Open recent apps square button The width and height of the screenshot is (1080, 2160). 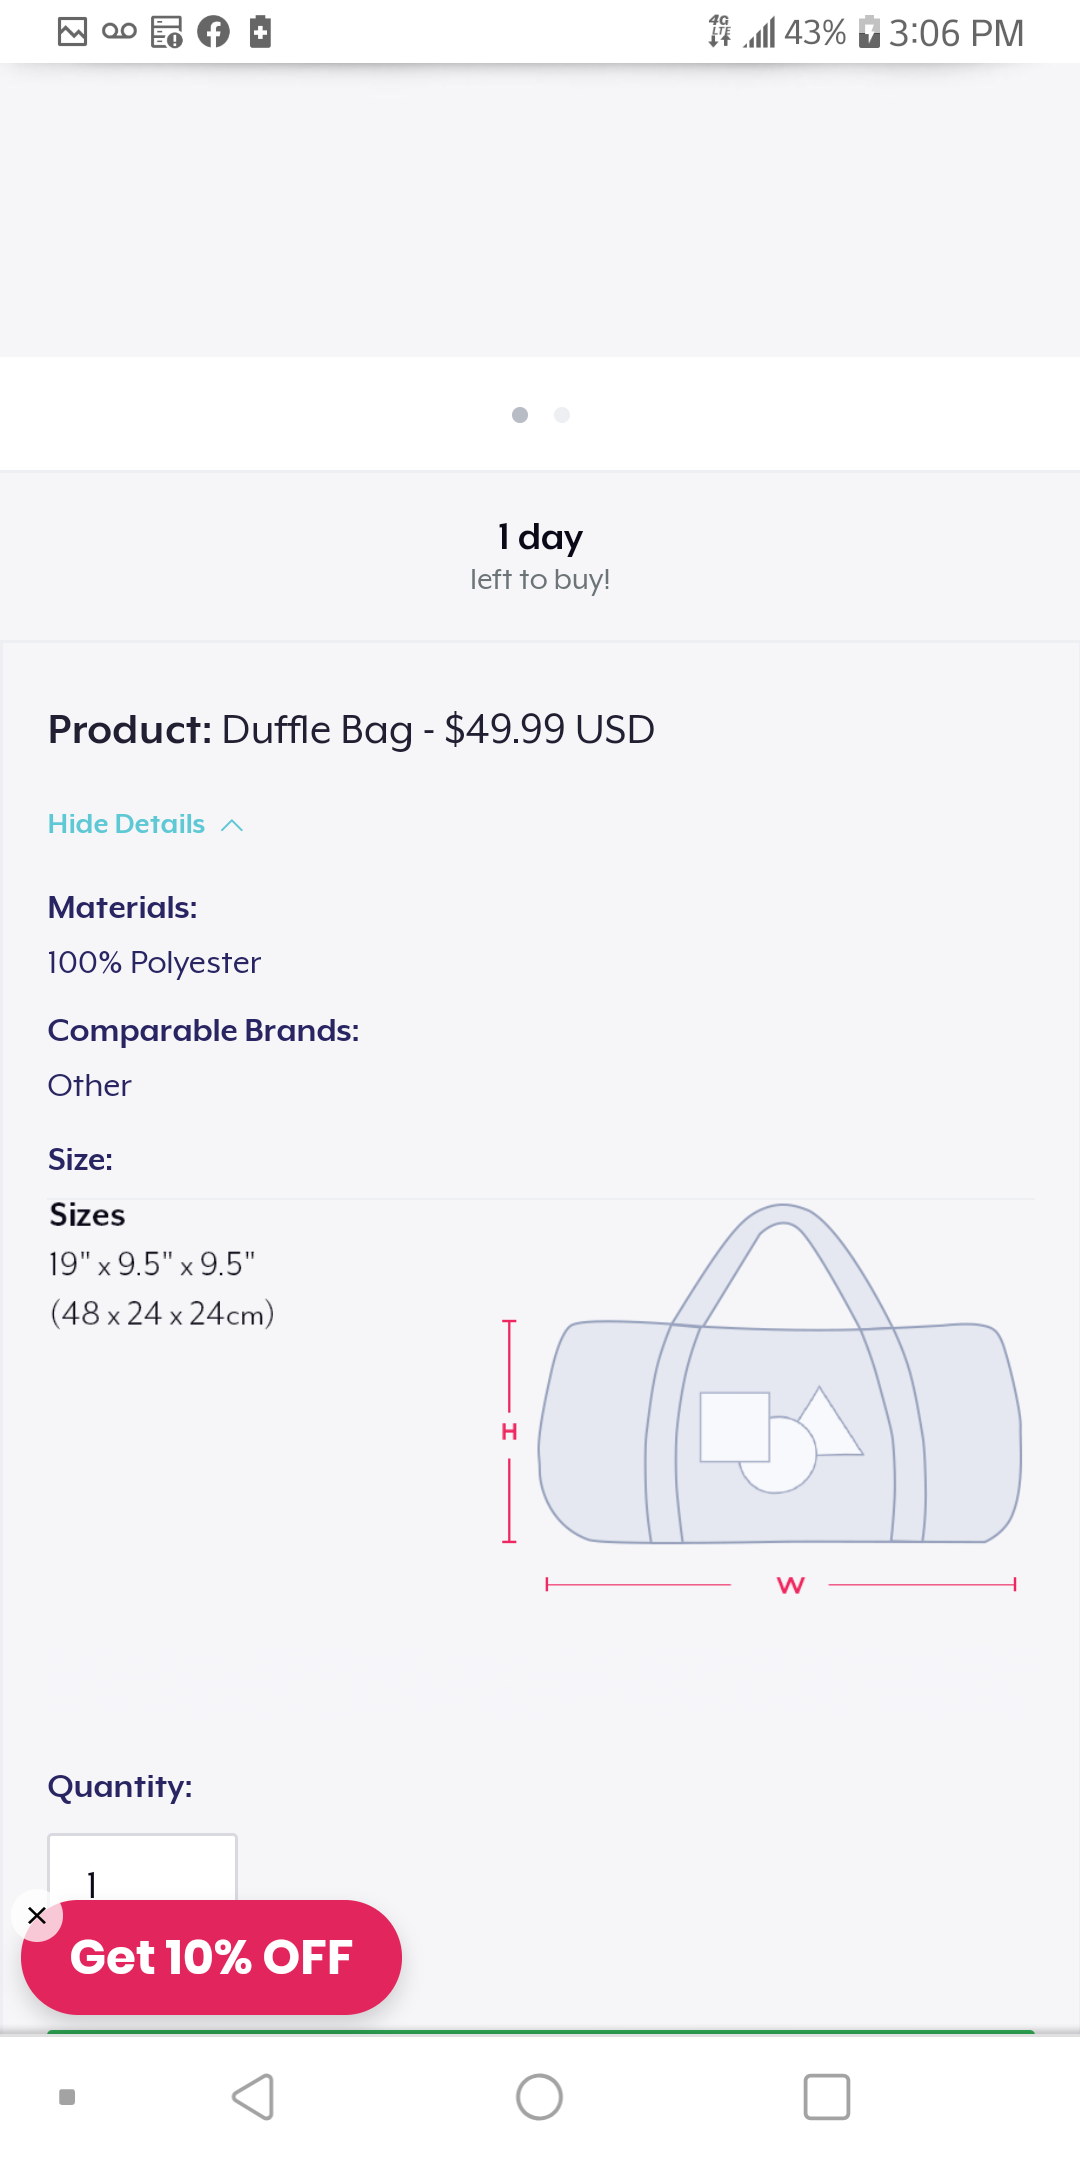826,2097
